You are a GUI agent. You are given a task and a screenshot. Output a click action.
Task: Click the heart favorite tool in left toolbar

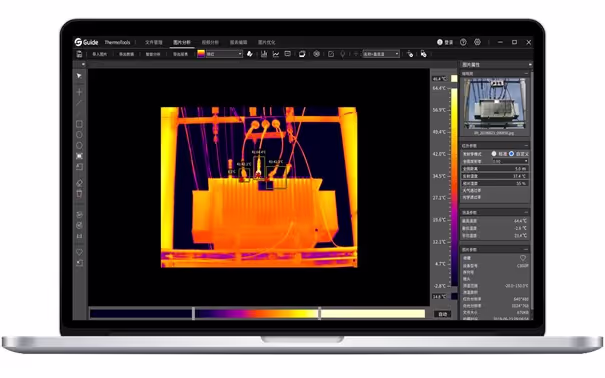pyautogui.click(x=79, y=252)
